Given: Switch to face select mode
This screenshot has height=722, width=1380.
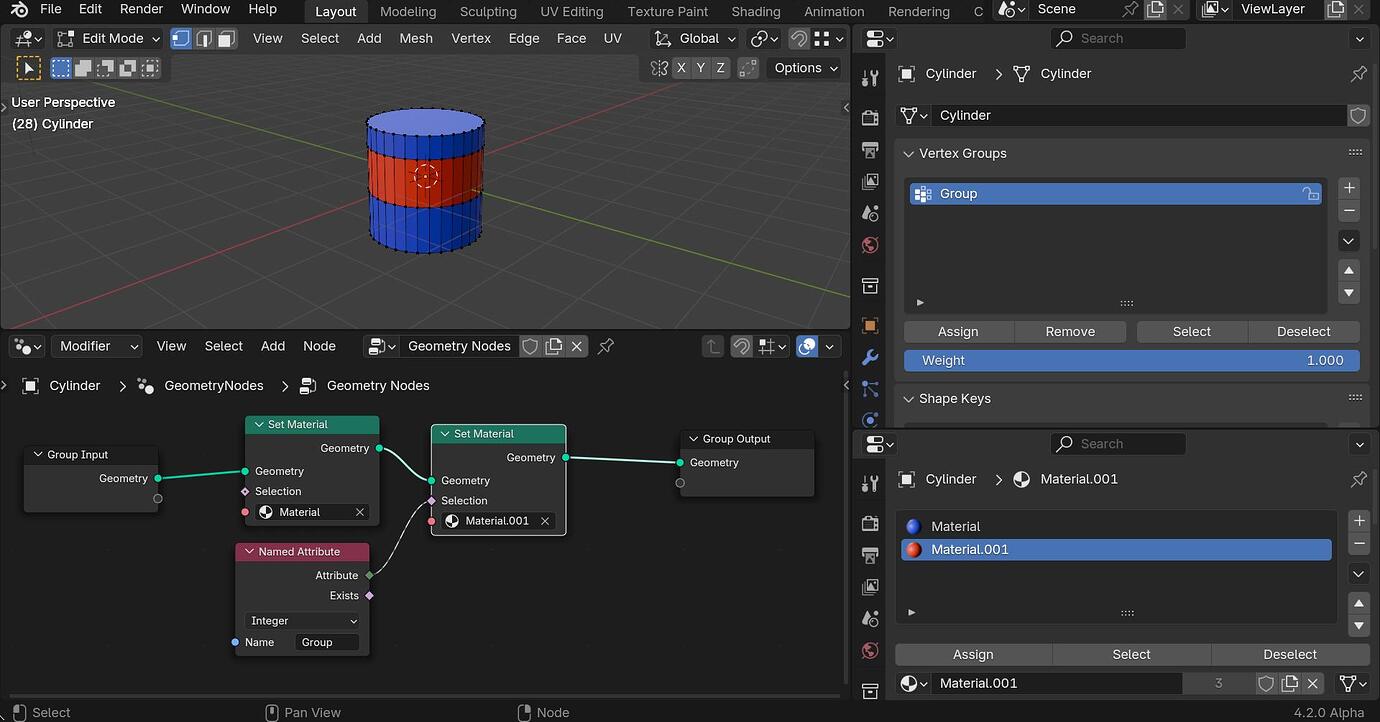Looking at the screenshot, I should (x=226, y=39).
